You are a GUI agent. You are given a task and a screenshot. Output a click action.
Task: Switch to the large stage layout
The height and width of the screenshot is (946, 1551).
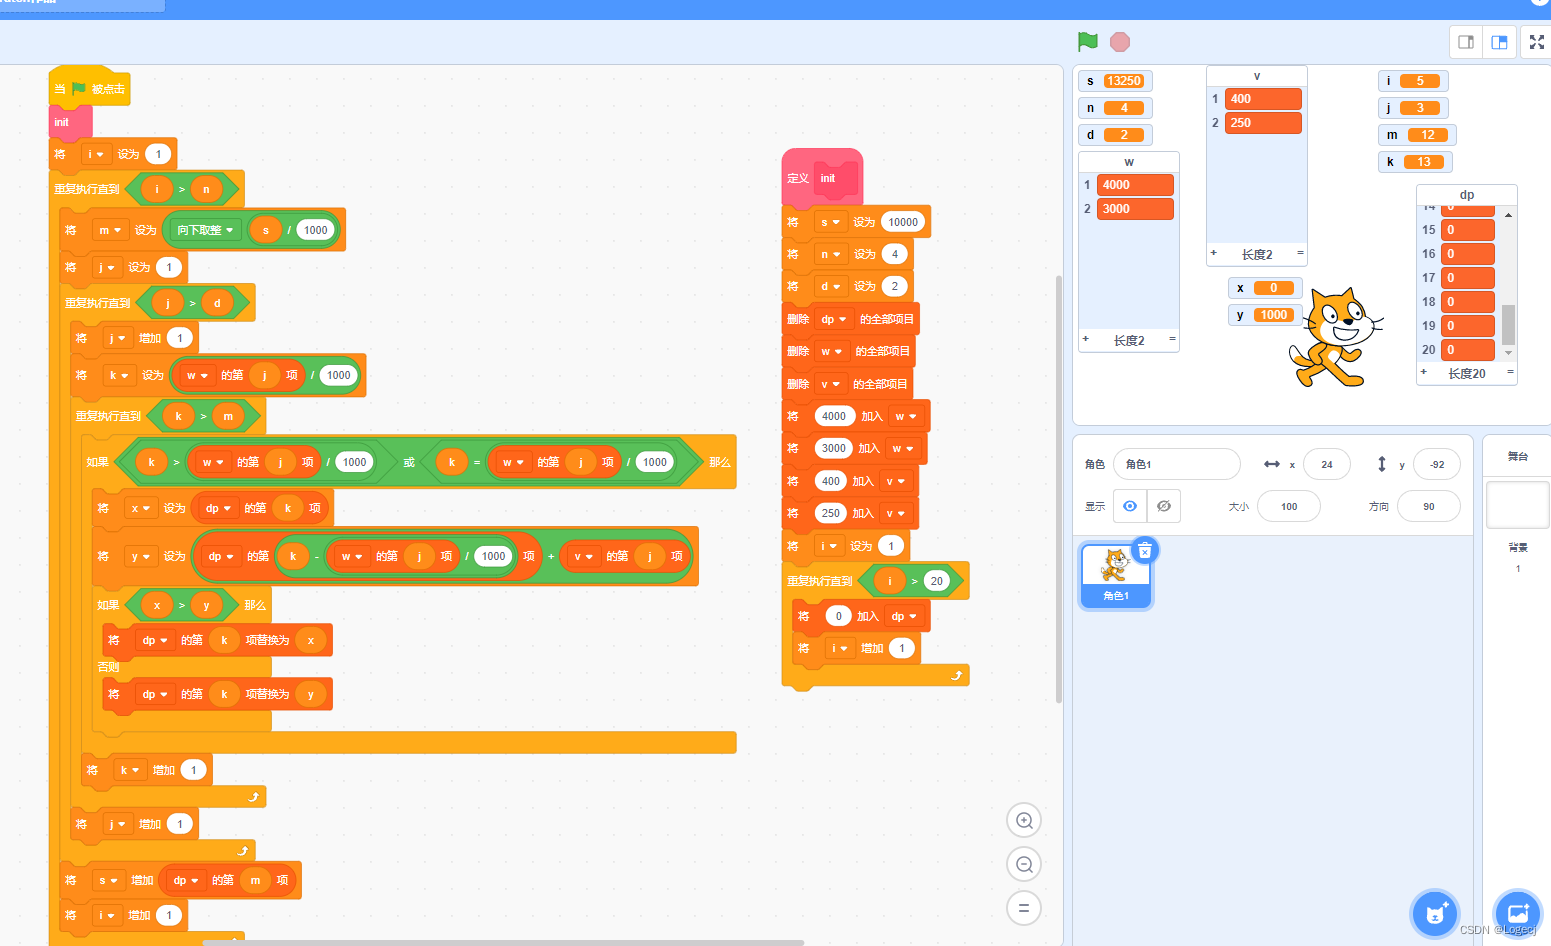click(1499, 42)
